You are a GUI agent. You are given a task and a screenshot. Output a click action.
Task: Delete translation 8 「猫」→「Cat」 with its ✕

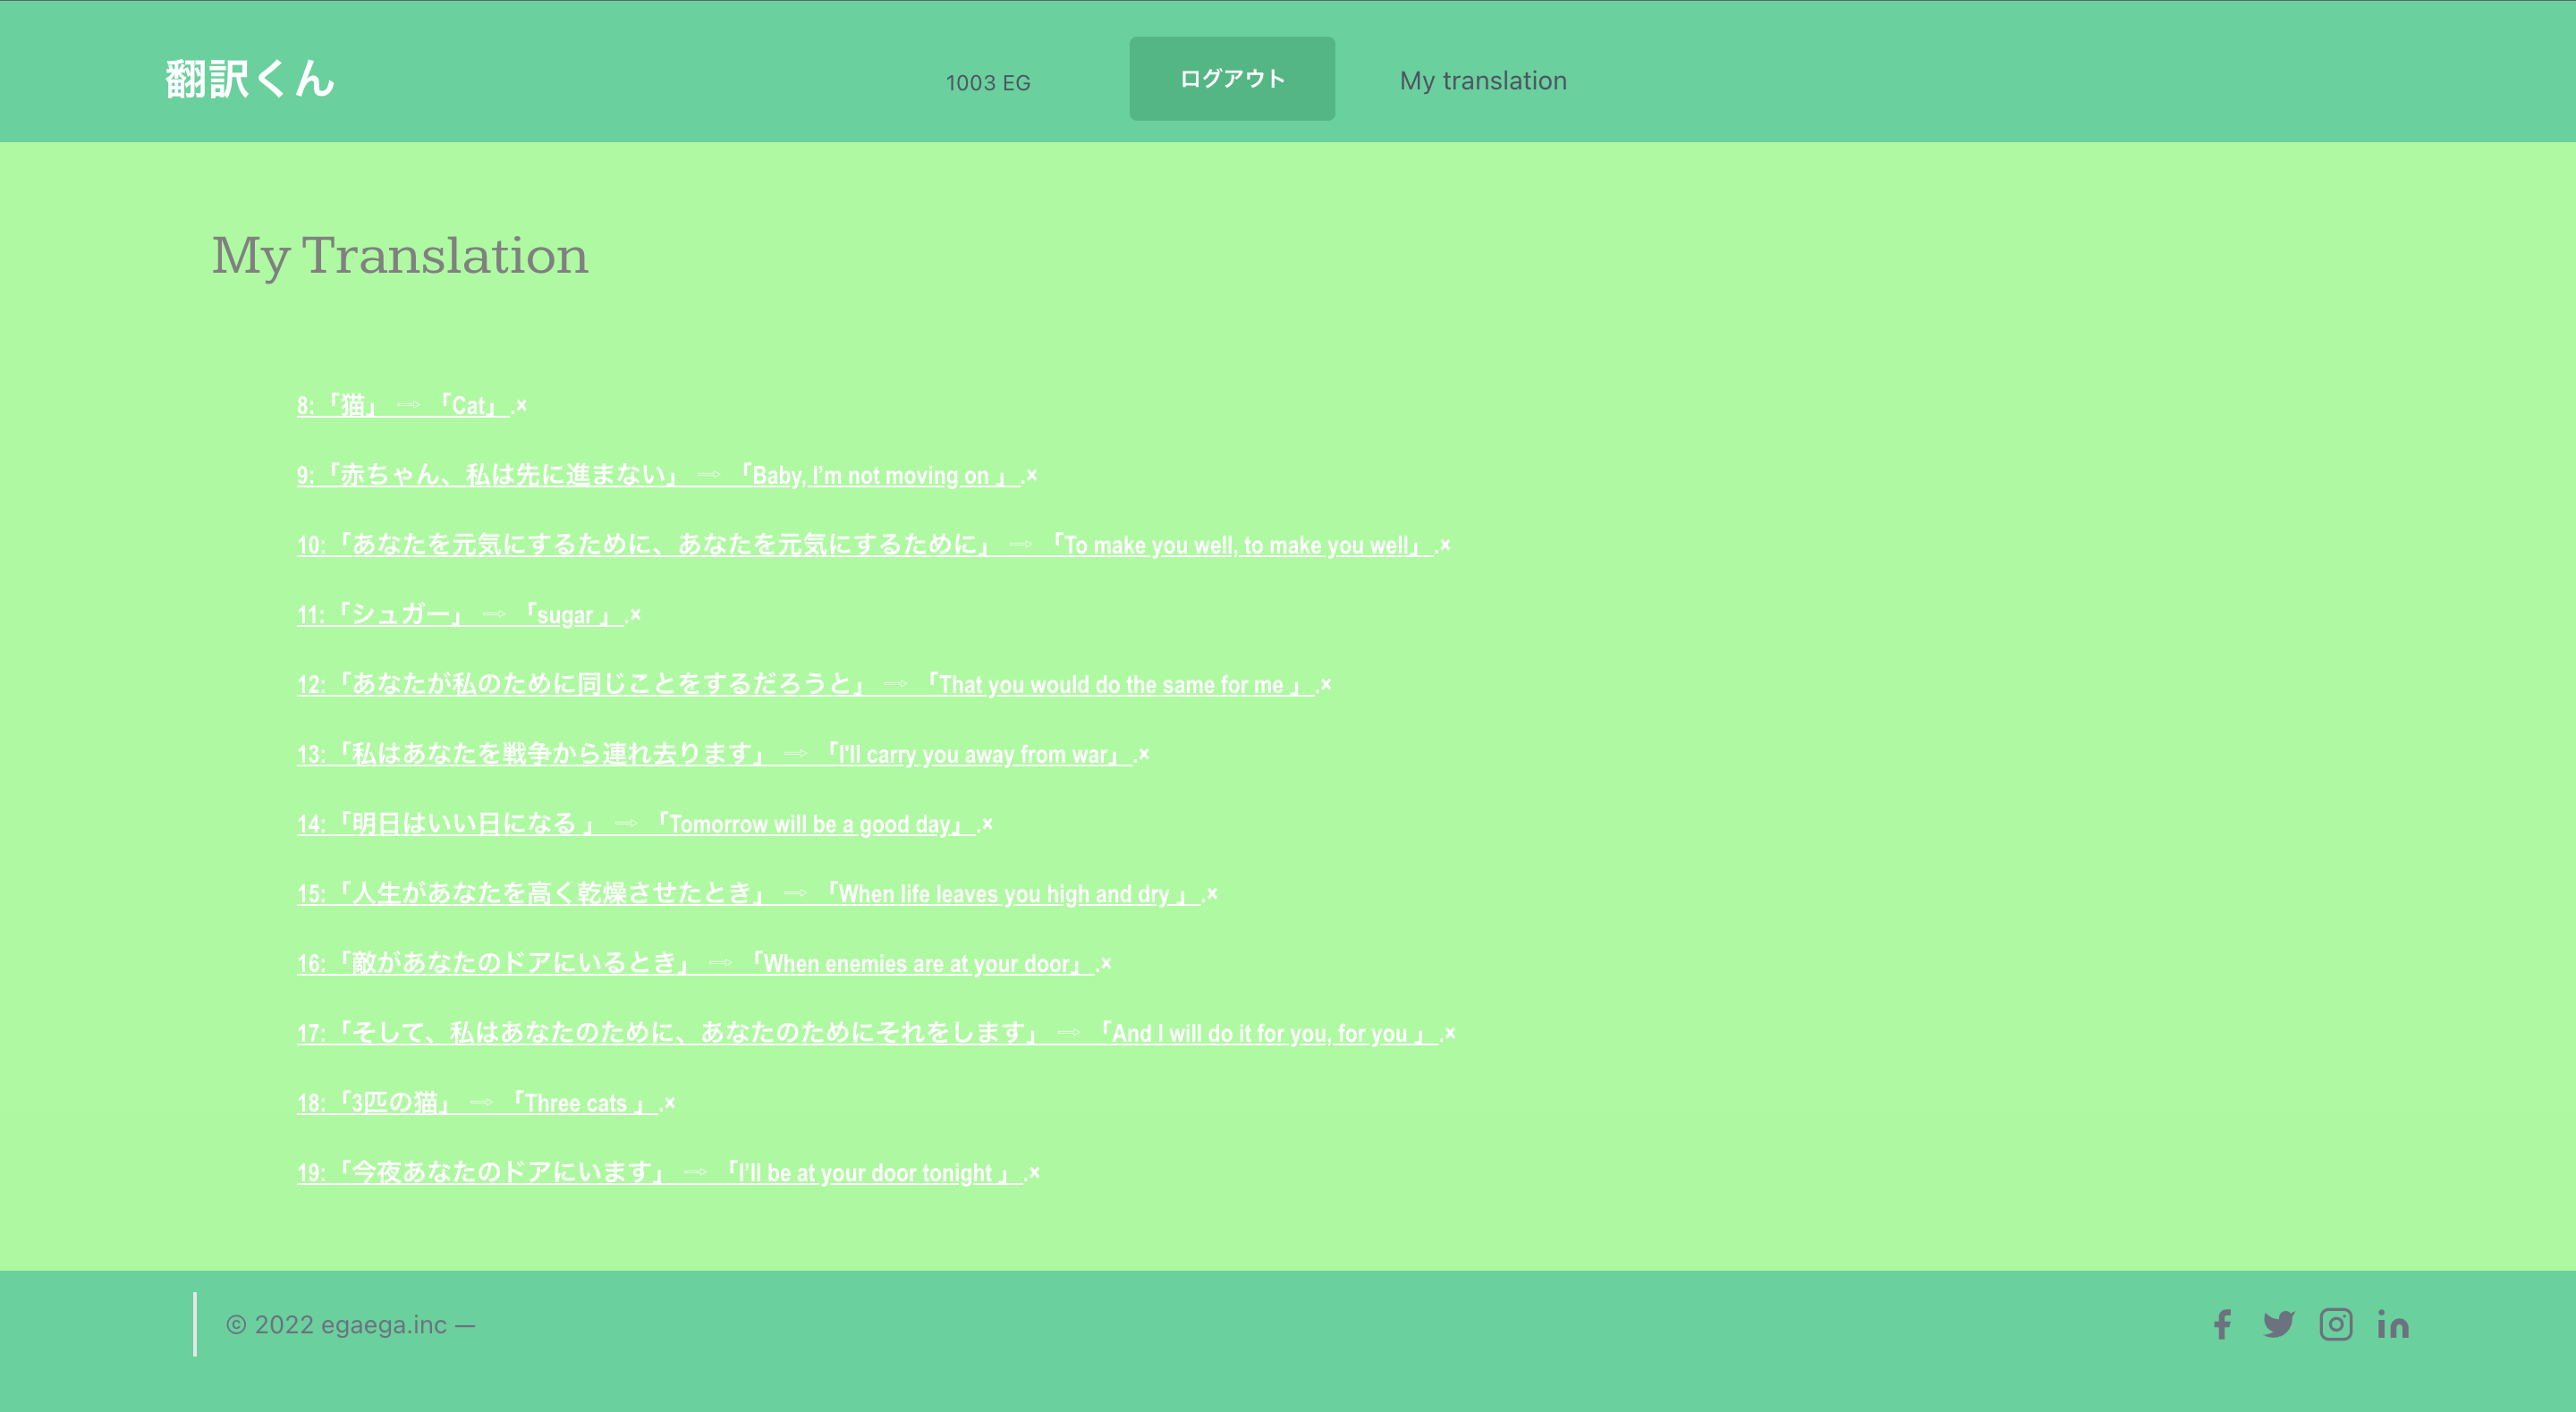(523, 404)
